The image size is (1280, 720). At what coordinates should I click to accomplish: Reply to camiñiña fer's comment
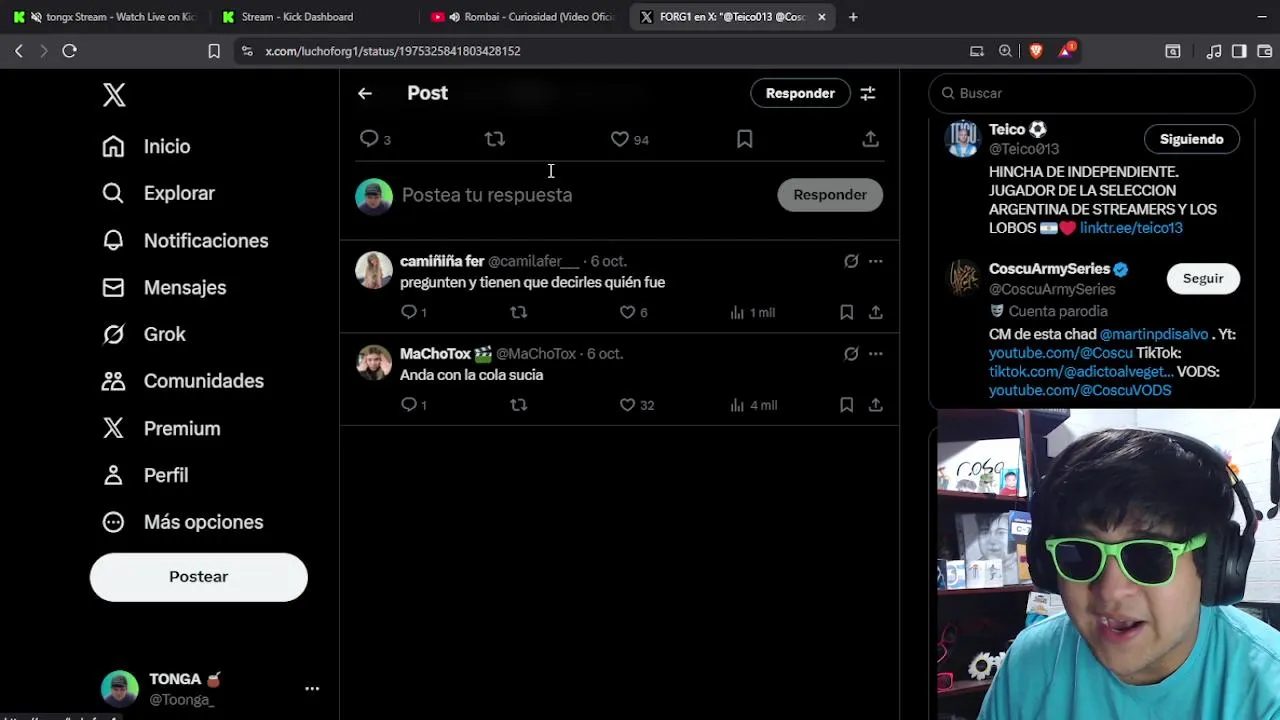pos(408,312)
